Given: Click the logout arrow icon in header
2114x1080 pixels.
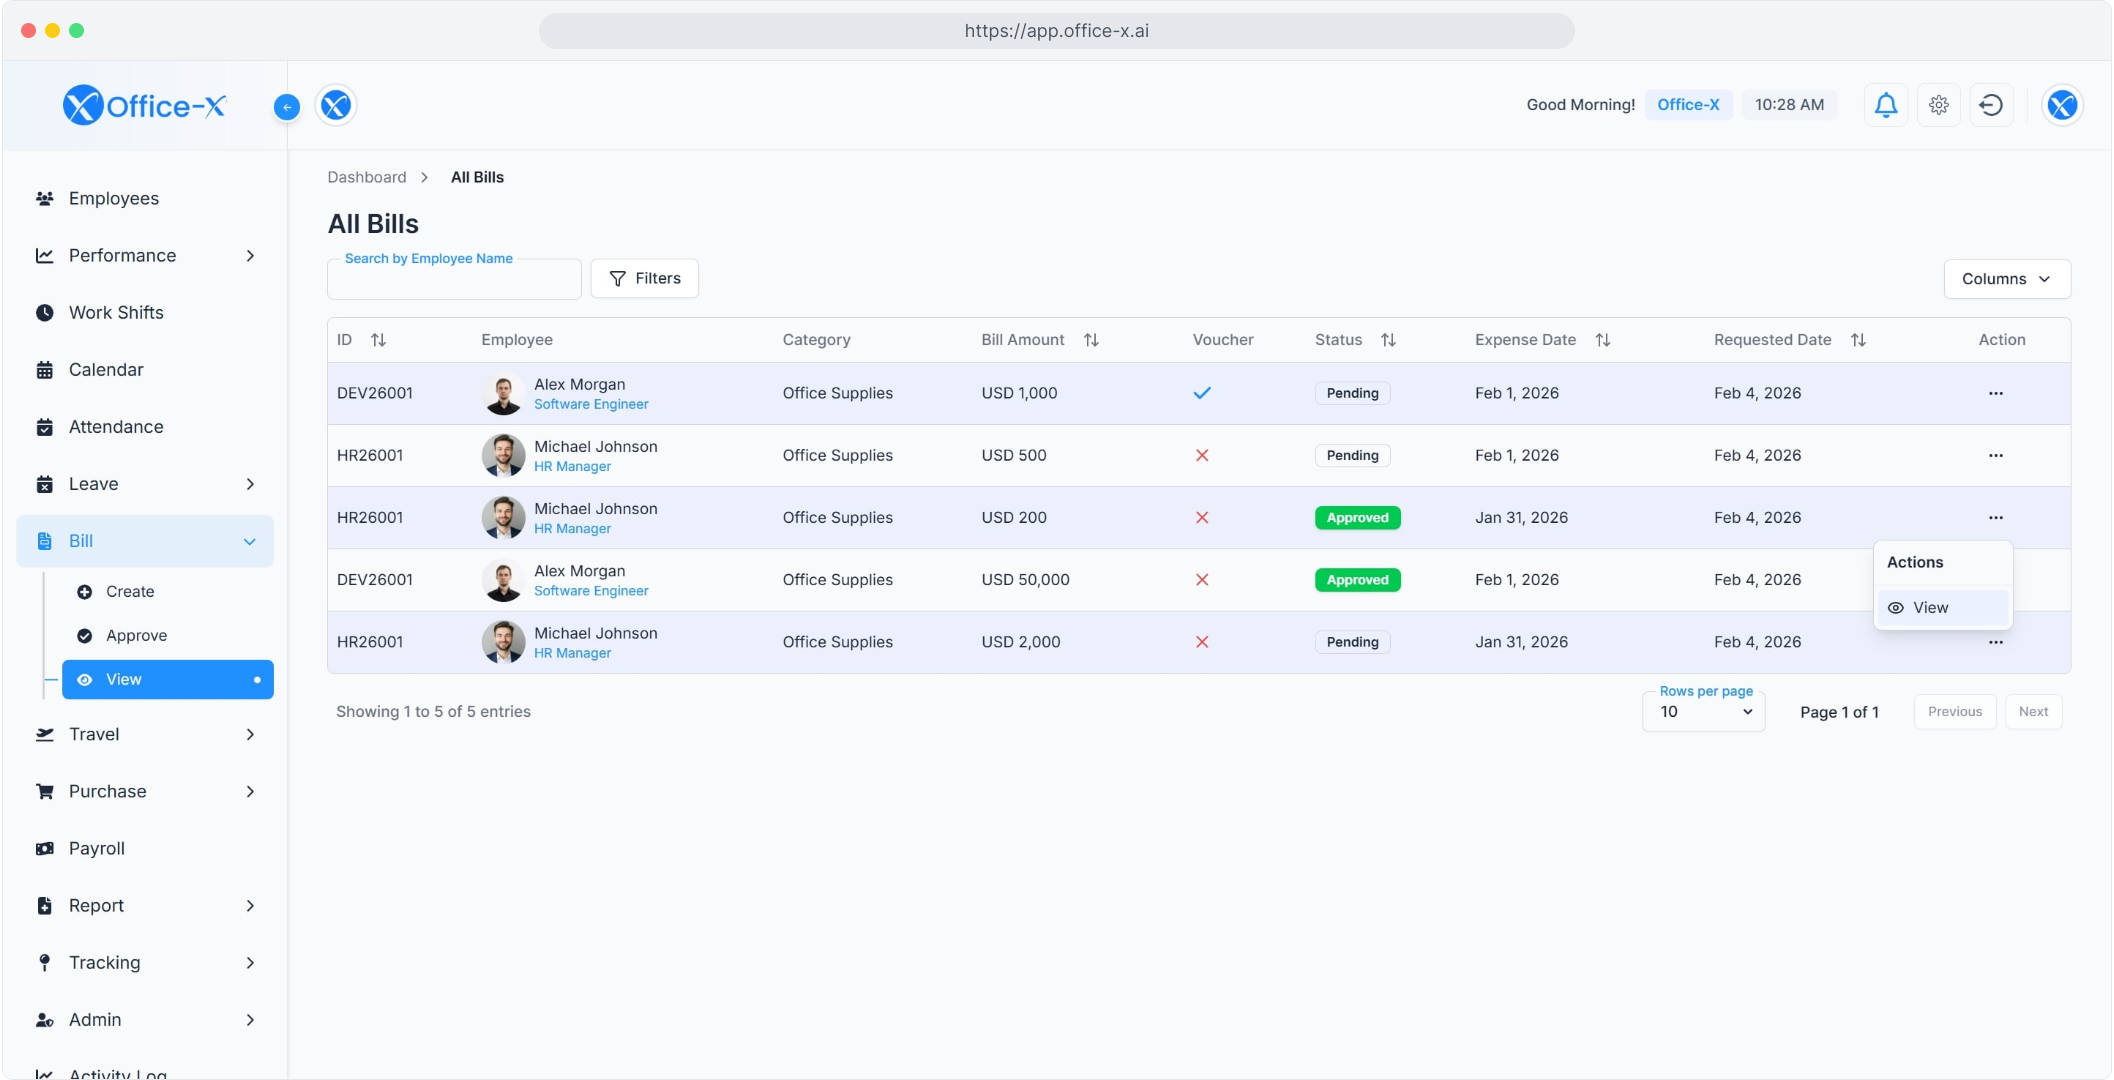Looking at the screenshot, I should (1991, 105).
